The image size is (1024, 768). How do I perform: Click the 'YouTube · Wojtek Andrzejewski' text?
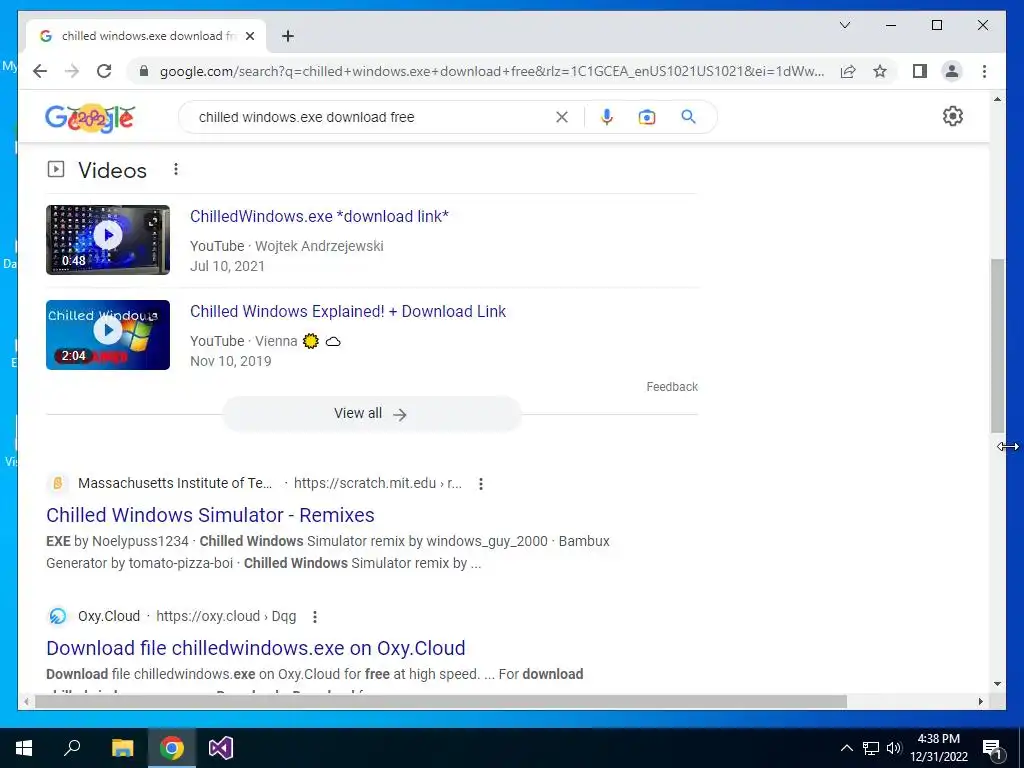pyautogui.click(x=287, y=246)
